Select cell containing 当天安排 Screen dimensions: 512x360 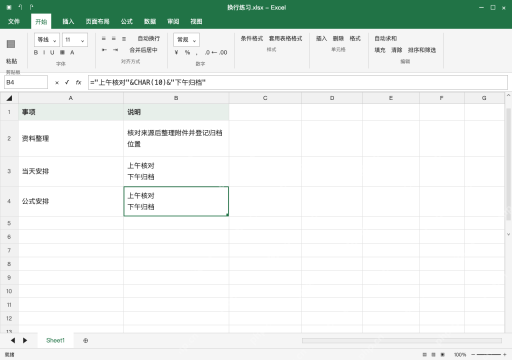(x=71, y=171)
